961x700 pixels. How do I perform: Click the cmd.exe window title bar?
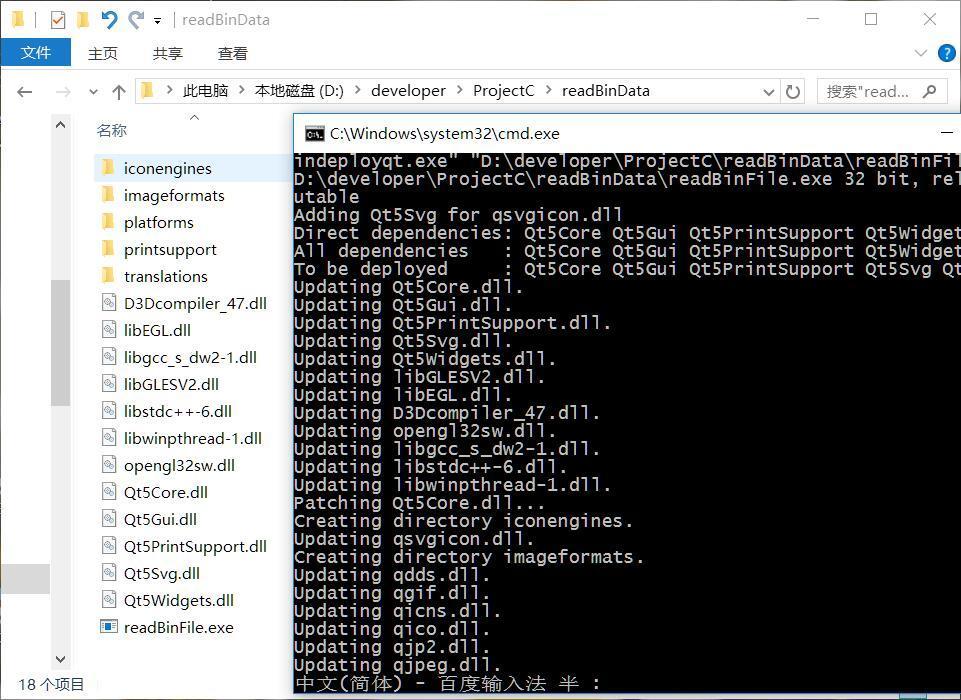click(x=625, y=133)
